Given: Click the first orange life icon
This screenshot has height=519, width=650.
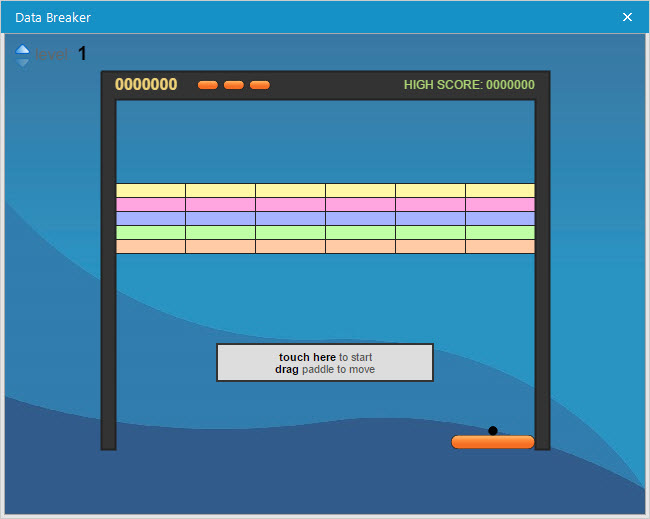Looking at the screenshot, I should 208,85.
